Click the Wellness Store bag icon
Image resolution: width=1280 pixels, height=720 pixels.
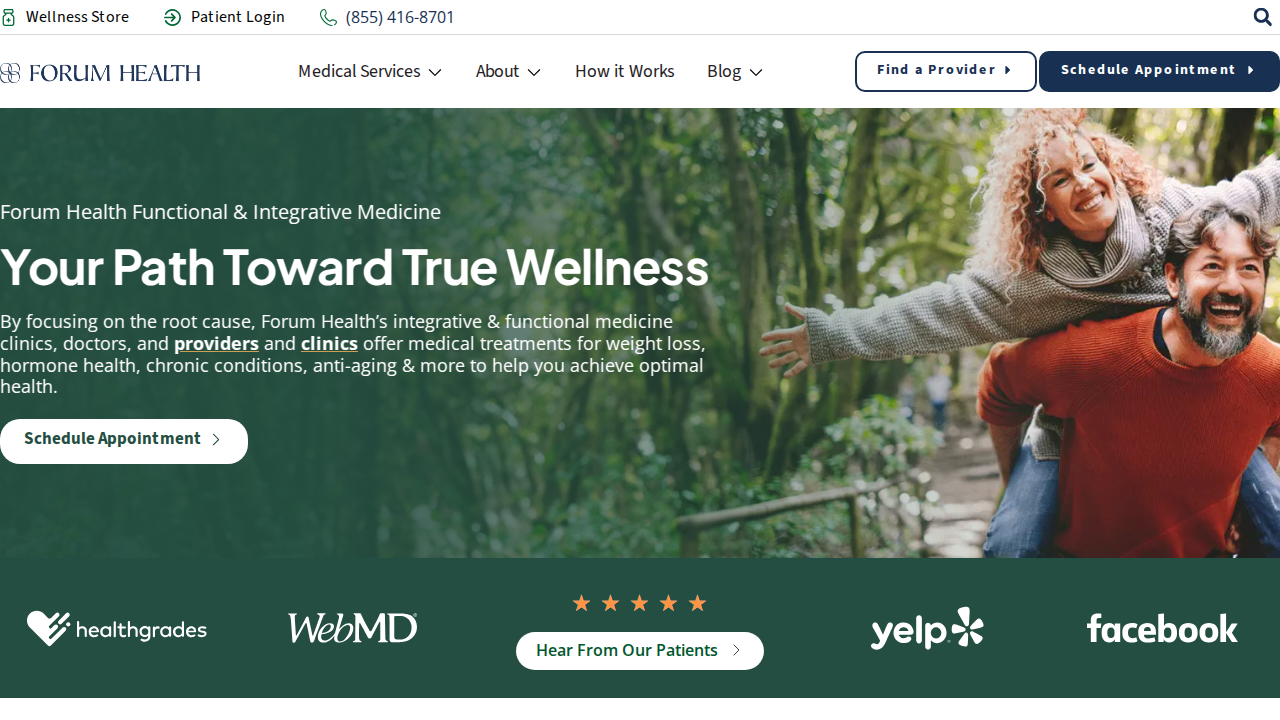point(8,17)
